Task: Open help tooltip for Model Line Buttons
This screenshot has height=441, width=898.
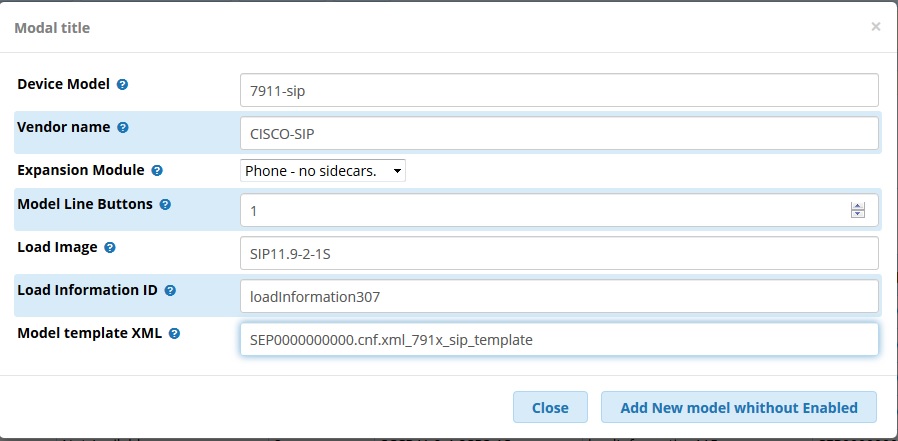Action: click(165, 204)
